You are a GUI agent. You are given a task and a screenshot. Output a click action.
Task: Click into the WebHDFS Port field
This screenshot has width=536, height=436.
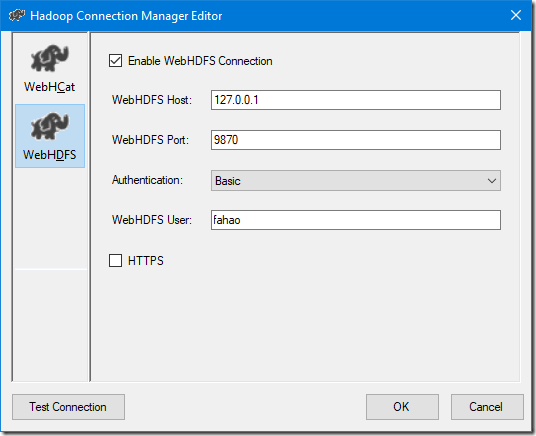pos(356,140)
